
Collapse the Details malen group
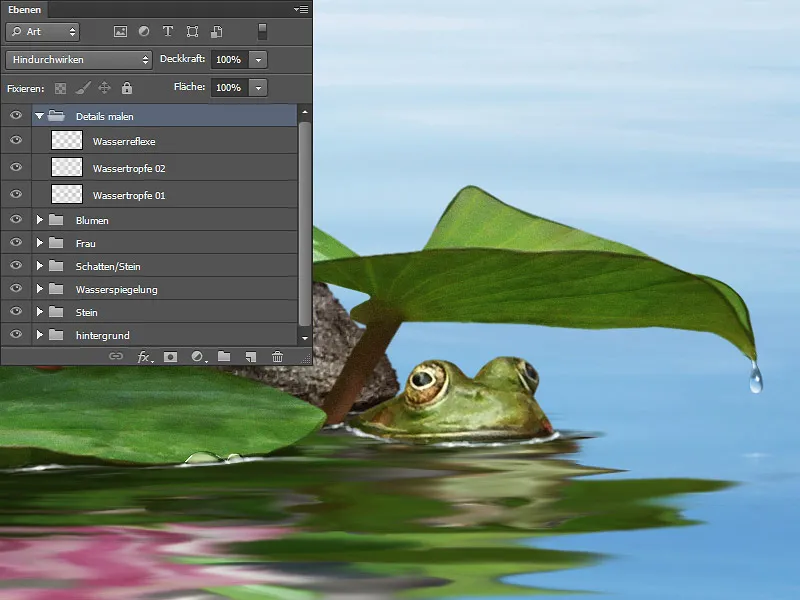pos(39,116)
